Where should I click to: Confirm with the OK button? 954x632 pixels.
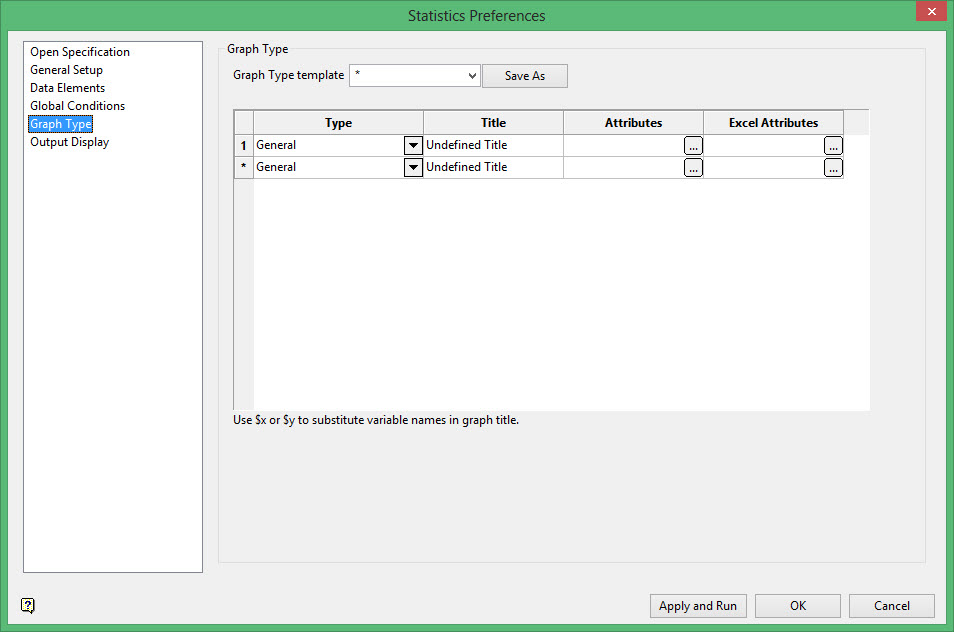pos(797,606)
